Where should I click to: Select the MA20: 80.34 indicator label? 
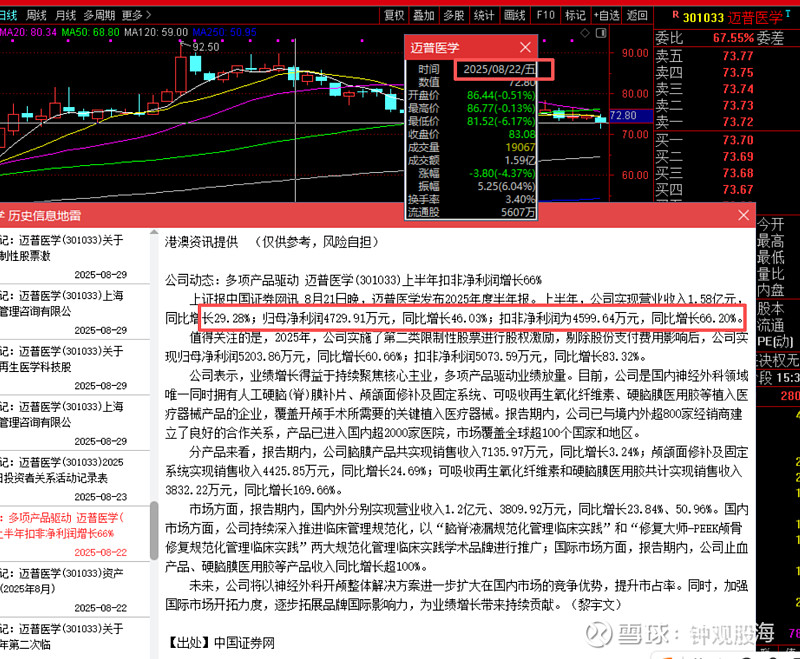(29, 32)
